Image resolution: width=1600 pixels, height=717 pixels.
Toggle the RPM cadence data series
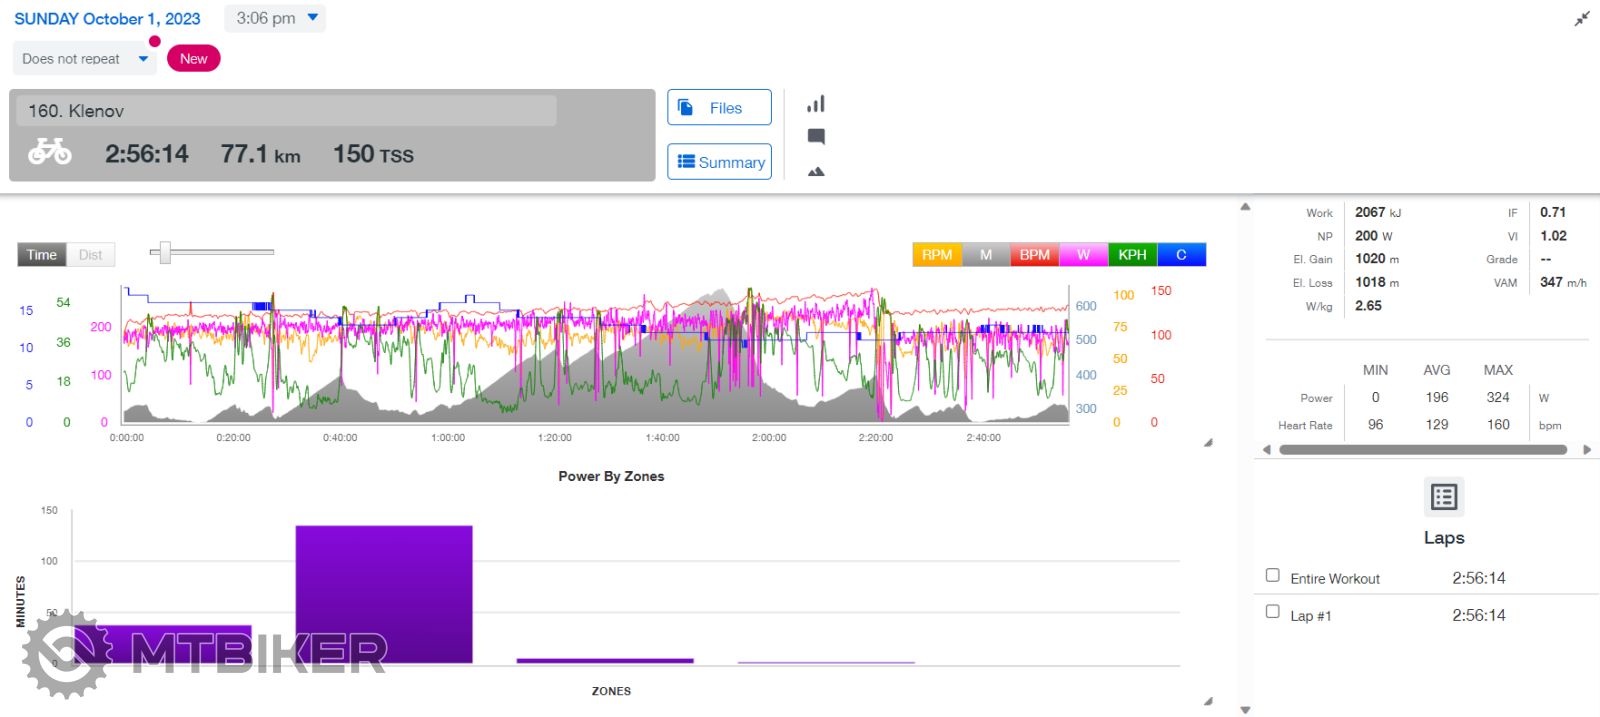(x=937, y=255)
